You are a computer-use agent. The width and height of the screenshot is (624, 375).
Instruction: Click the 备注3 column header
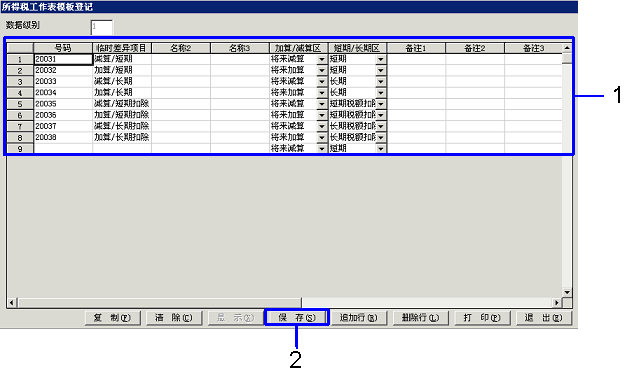pyautogui.click(x=533, y=48)
